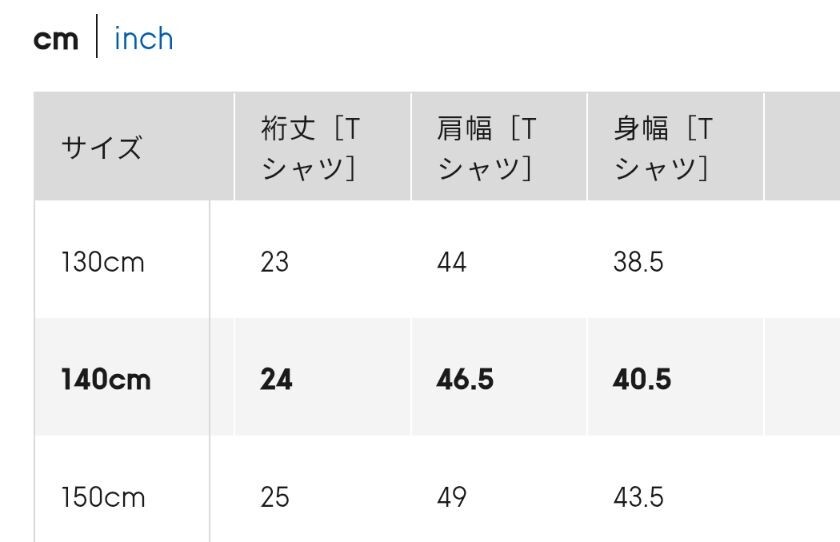Select the cm unit option
The width and height of the screenshot is (840, 542).
tap(56, 40)
